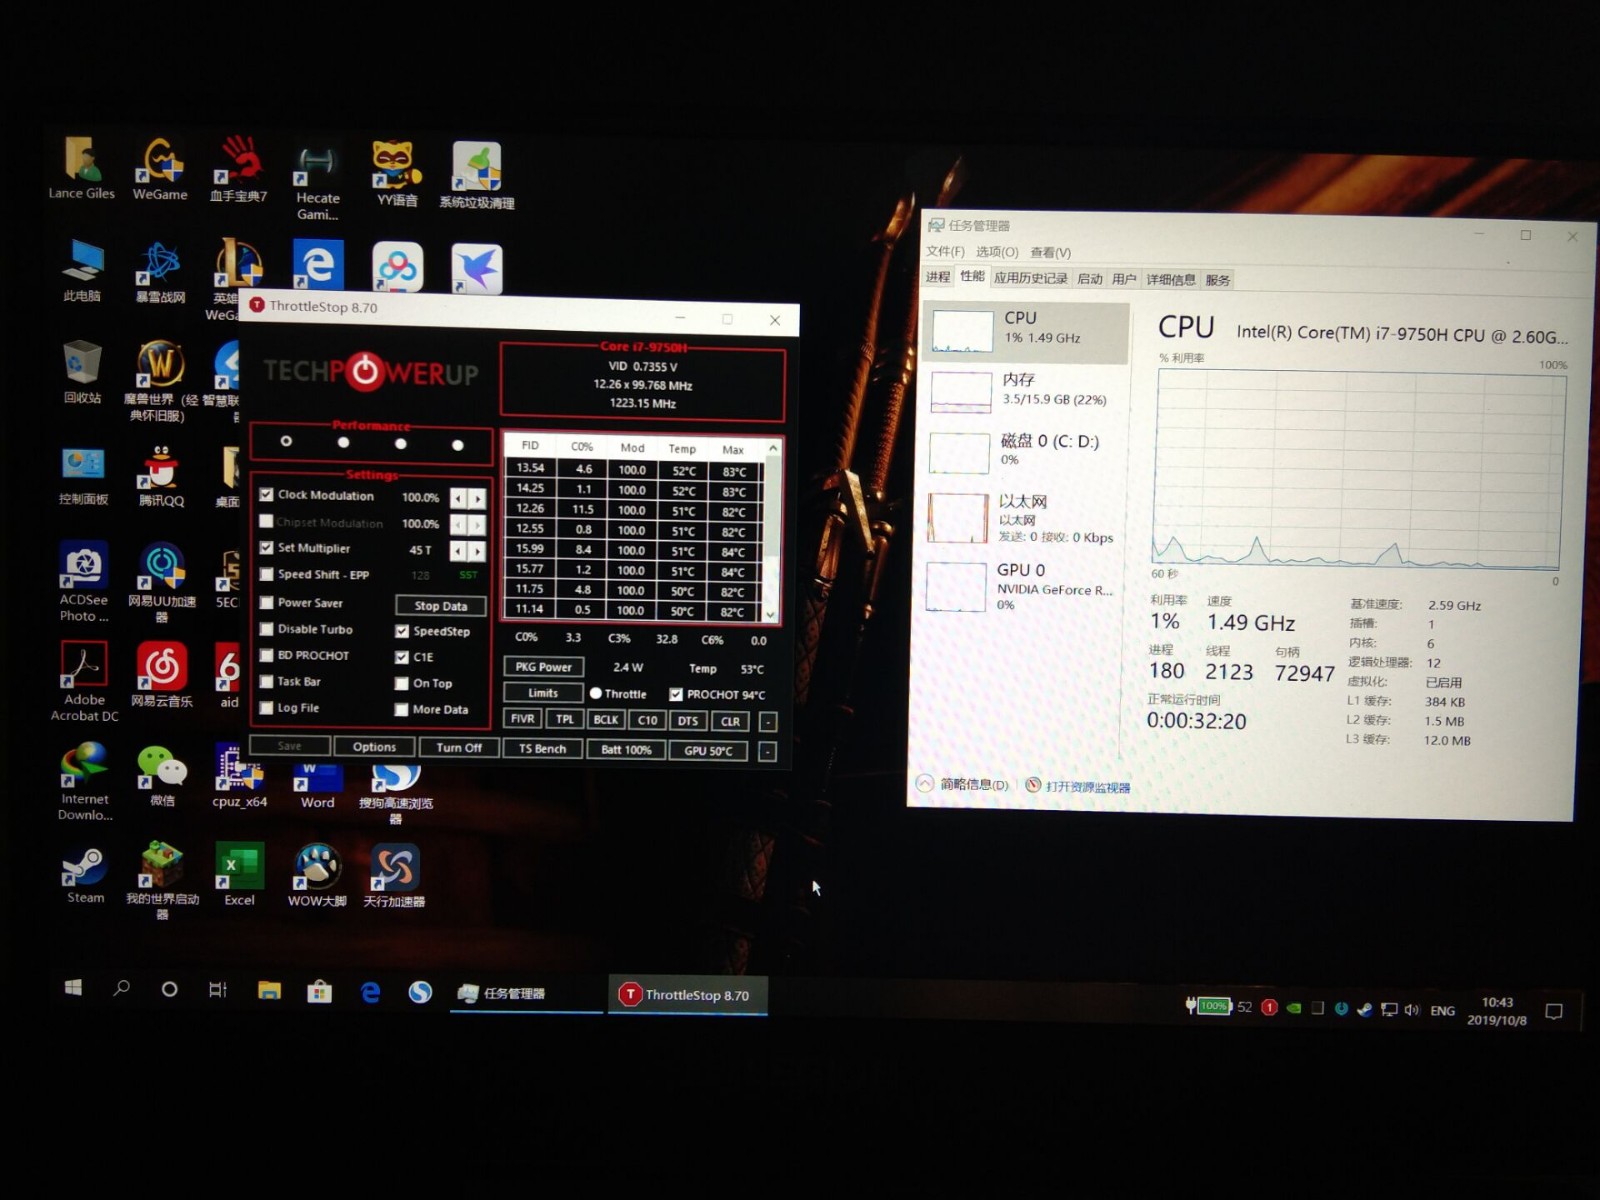The height and width of the screenshot is (1200, 1600).
Task: Click the ThrottleStop core table scrollbar
Action: point(772,530)
